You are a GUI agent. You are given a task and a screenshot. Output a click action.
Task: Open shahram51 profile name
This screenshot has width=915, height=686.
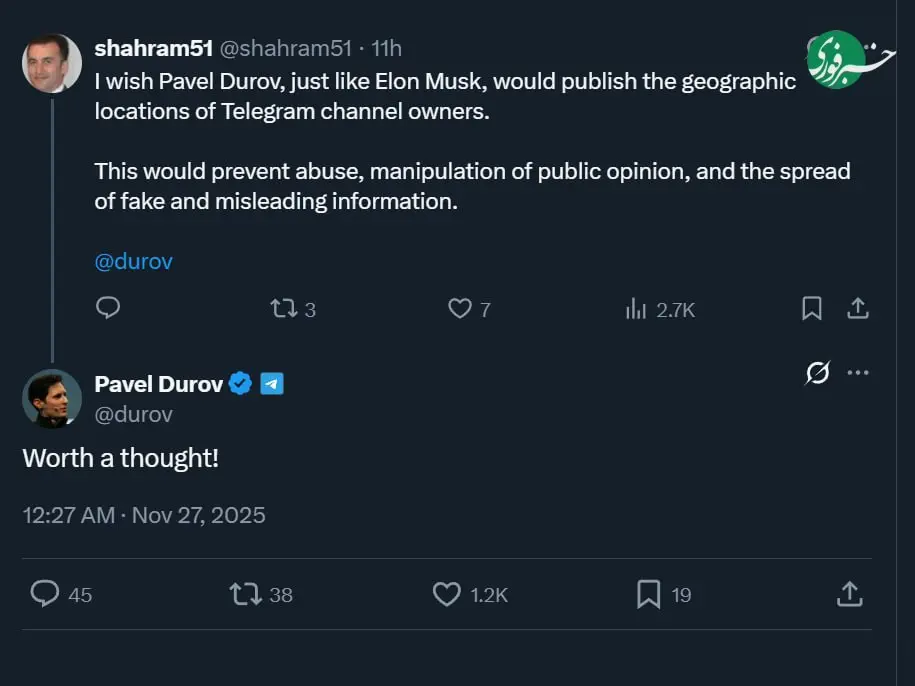[x=153, y=48]
